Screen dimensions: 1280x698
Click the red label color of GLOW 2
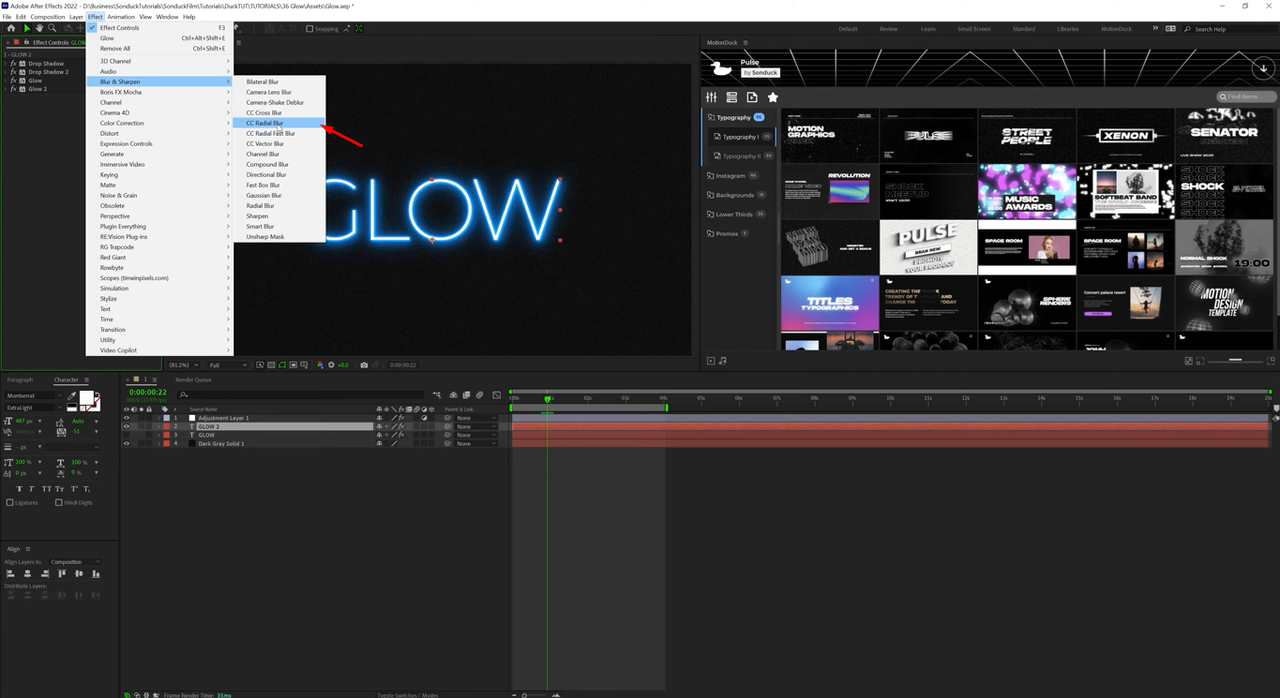click(165, 427)
